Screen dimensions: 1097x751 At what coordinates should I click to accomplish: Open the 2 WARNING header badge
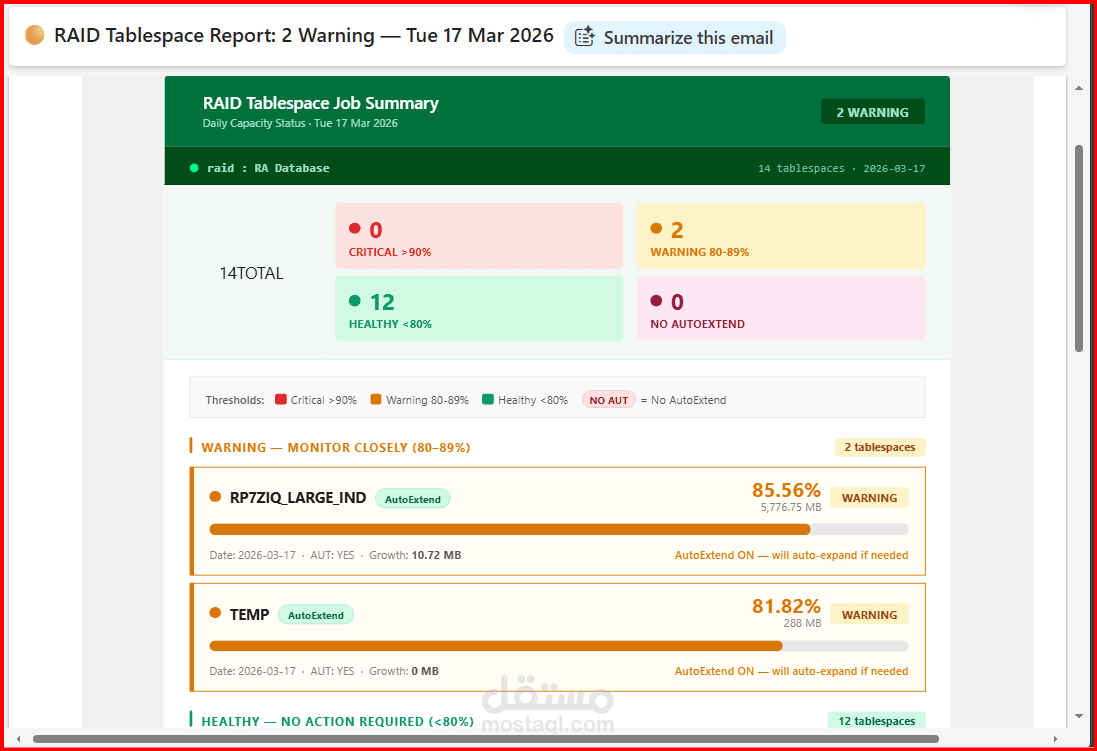pyautogui.click(x=872, y=111)
